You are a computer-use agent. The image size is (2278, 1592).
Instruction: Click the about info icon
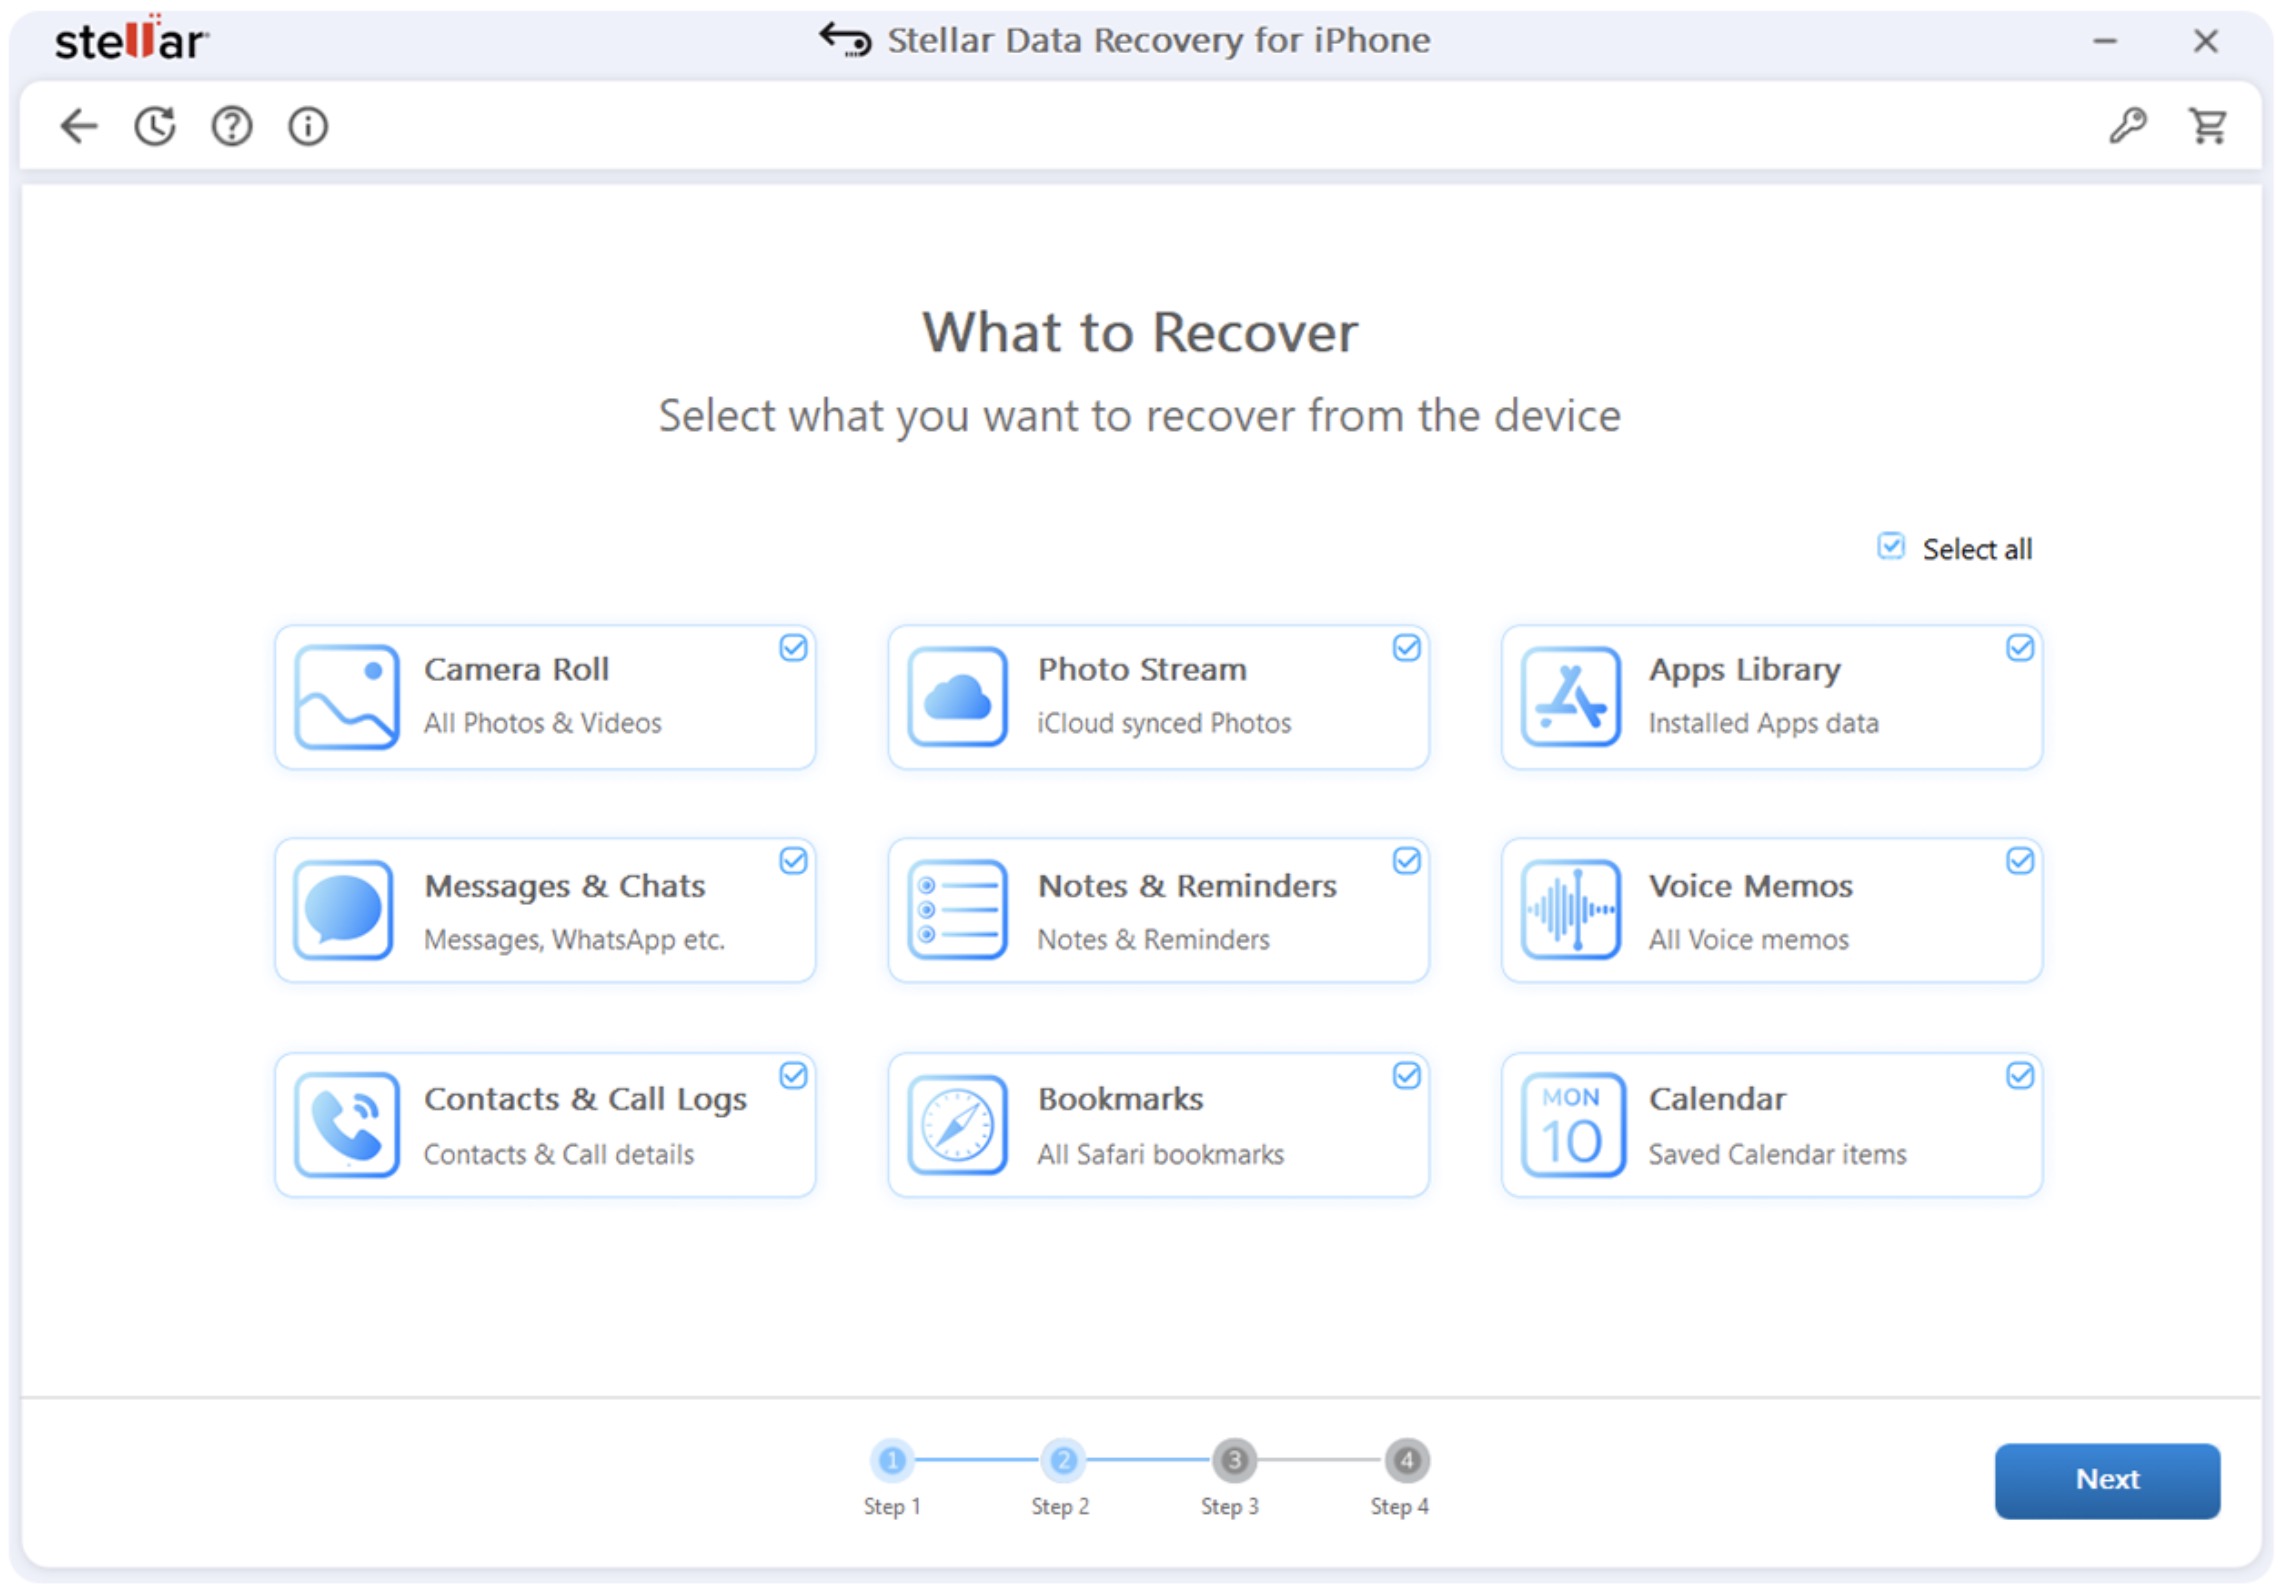tap(308, 126)
